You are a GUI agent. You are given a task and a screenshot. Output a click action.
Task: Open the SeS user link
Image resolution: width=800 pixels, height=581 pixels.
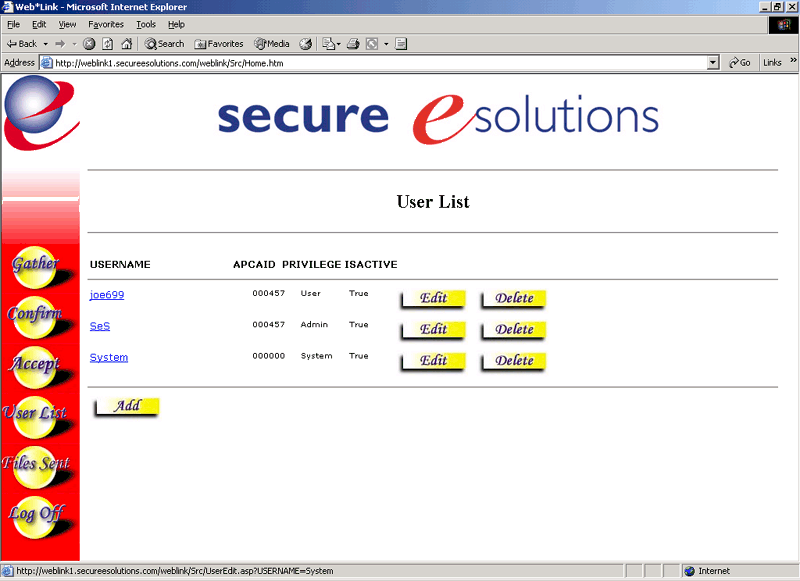(99, 326)
